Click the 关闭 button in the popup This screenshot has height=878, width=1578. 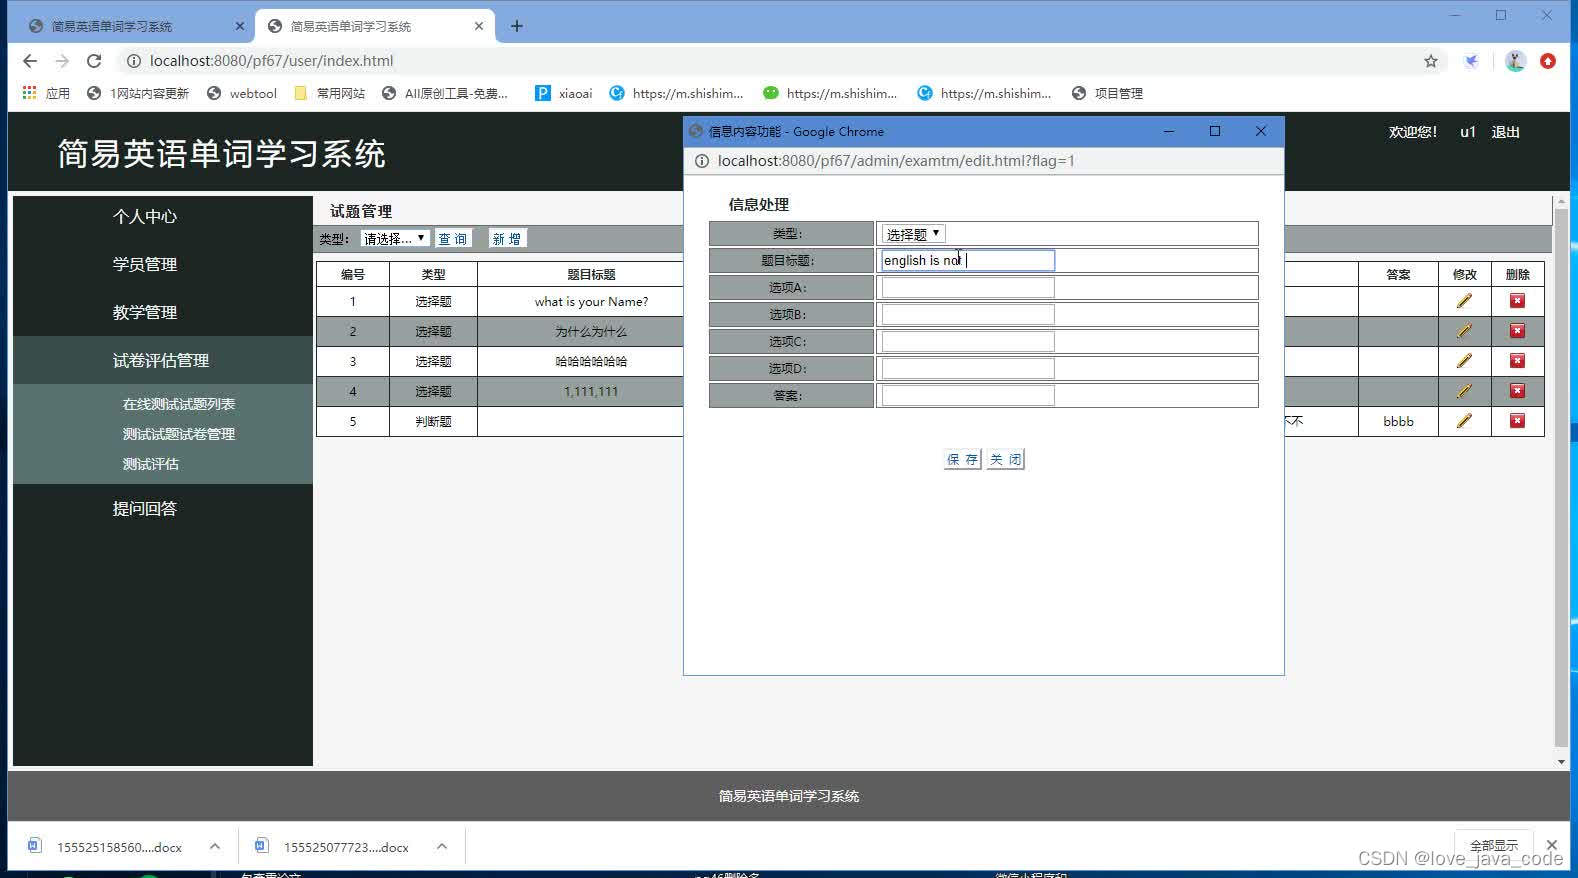[1005, 459]
